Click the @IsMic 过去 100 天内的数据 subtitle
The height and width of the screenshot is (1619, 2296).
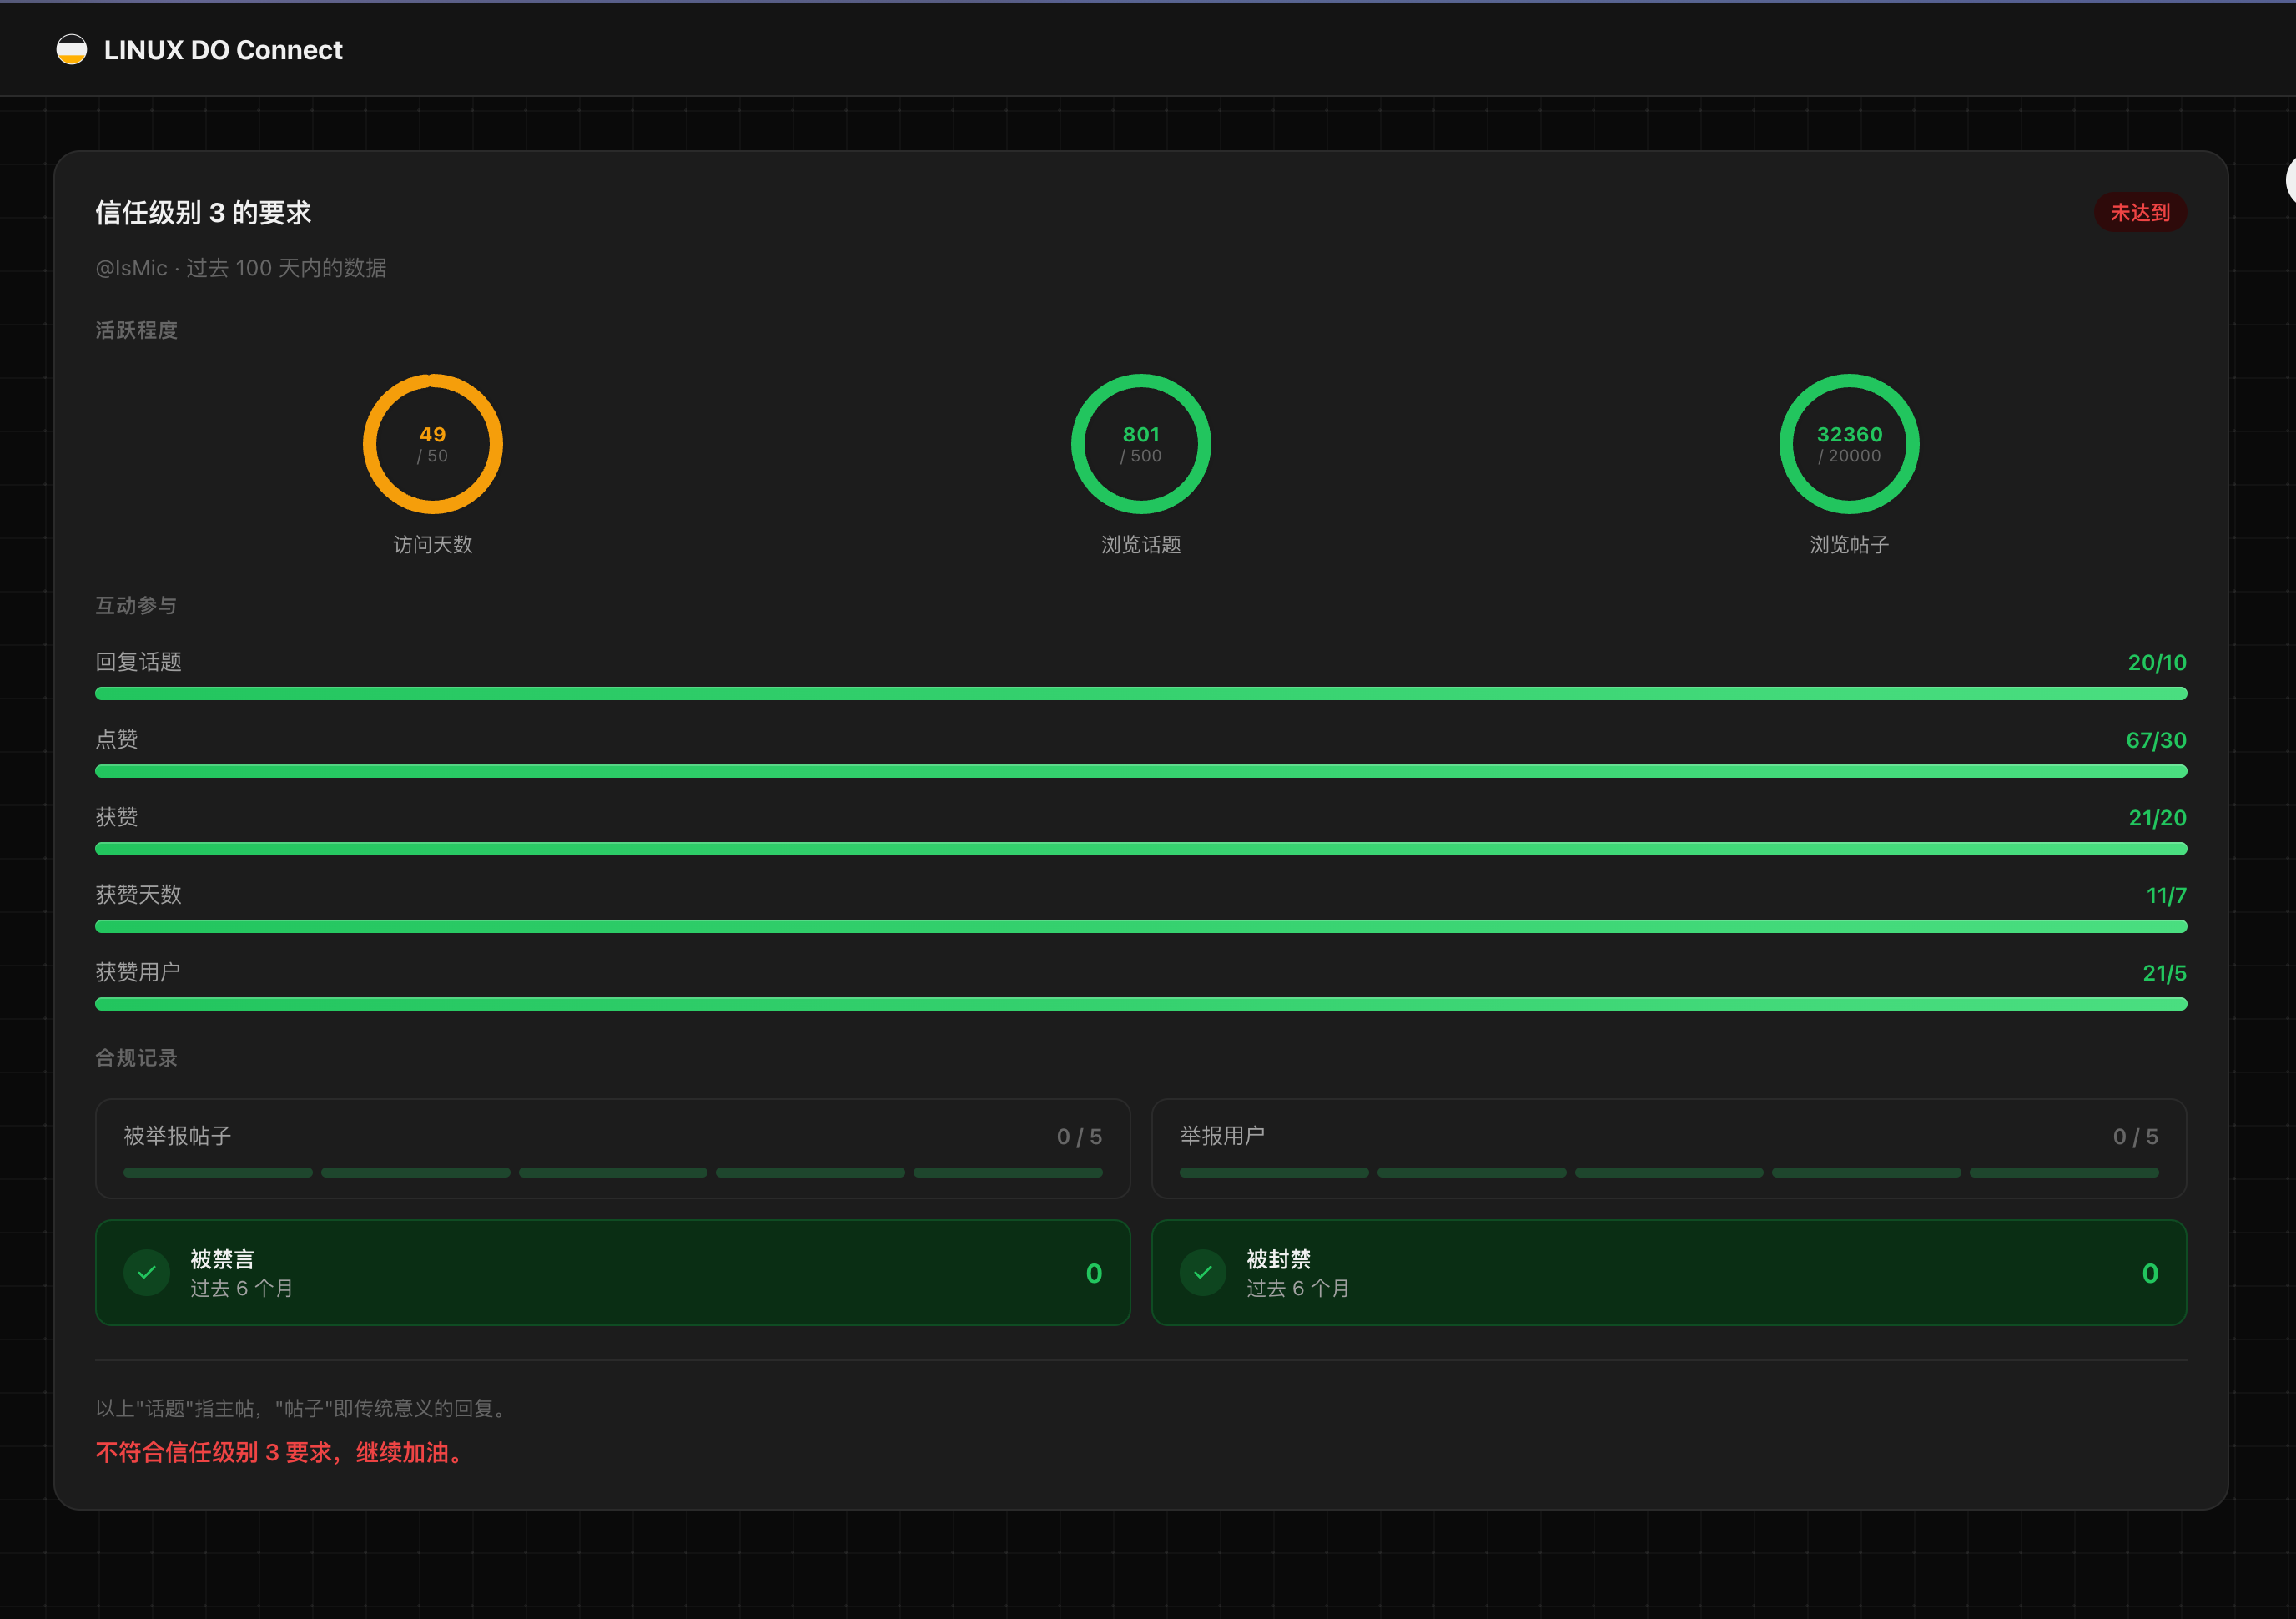point(241,268)
